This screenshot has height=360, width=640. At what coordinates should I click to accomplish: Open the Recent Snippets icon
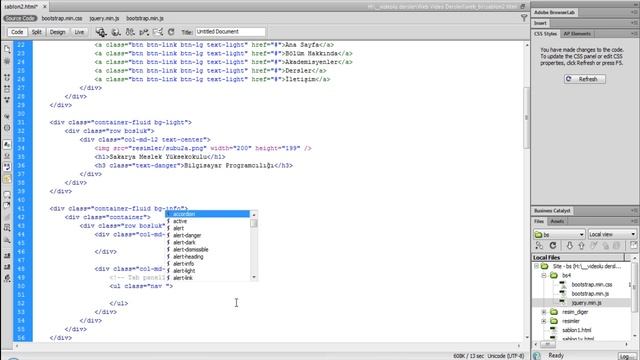point(7,228)
